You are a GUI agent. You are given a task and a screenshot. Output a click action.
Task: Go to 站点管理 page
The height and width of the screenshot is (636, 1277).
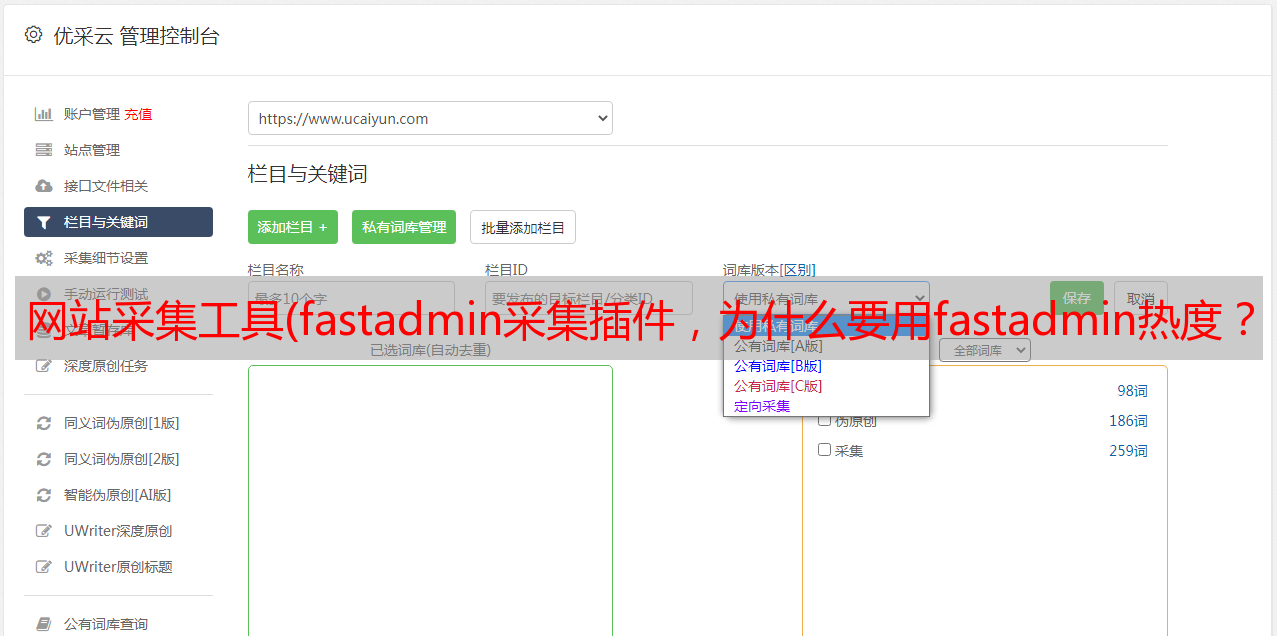(x=92, y=150)
